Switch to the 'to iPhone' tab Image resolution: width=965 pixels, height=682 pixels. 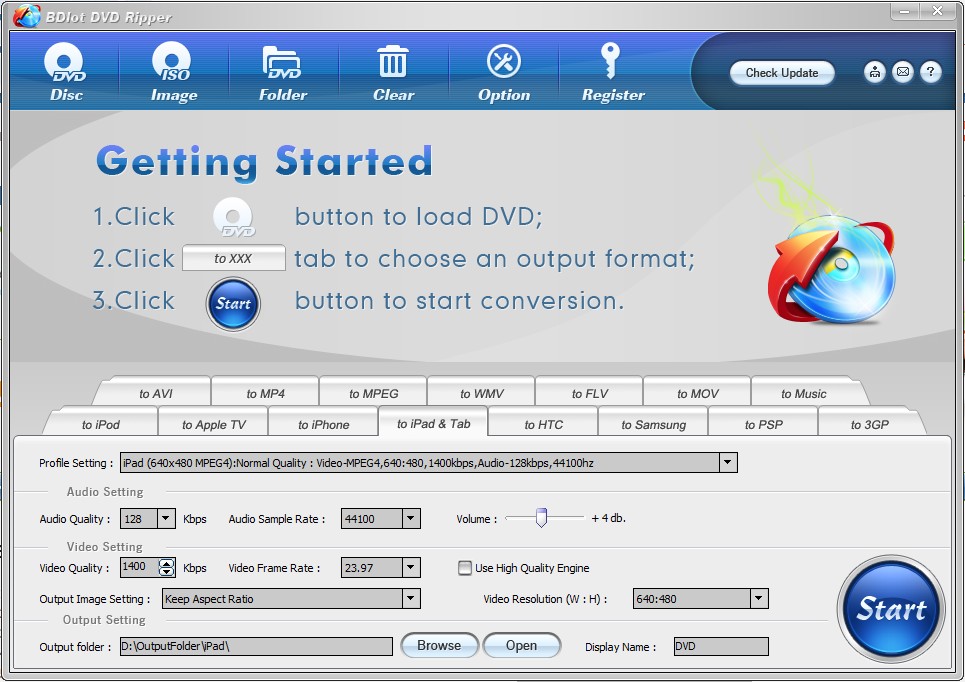[x=323, y=424]
